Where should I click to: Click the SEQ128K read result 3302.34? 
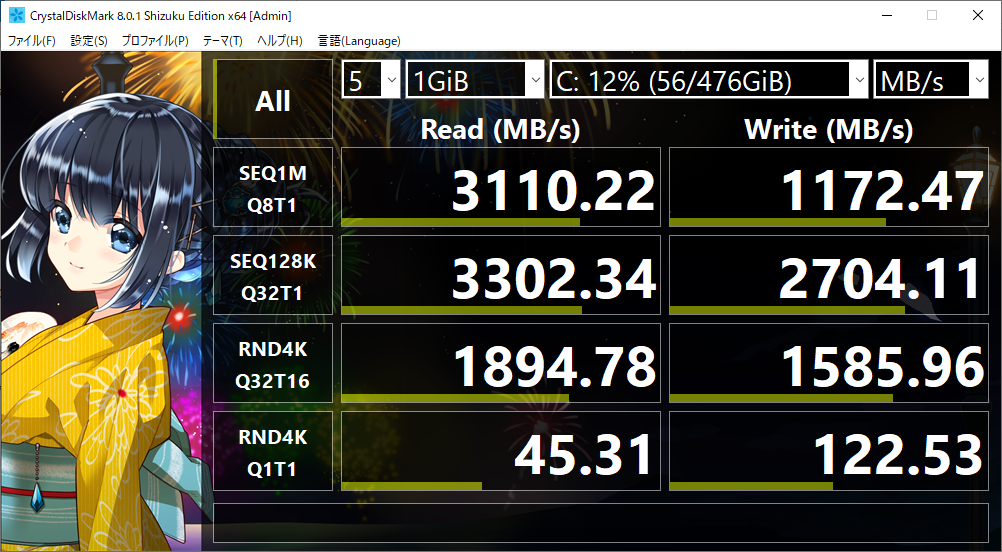[x=501, y=275]
